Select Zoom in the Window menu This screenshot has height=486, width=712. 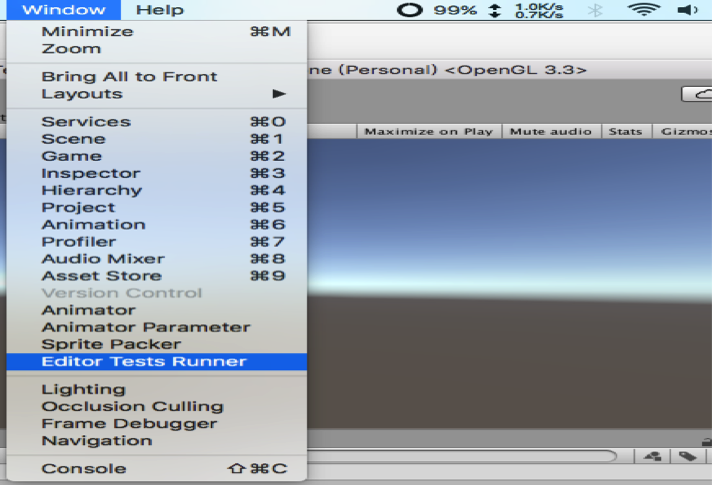pyautogui.click(x=157, y=49)
